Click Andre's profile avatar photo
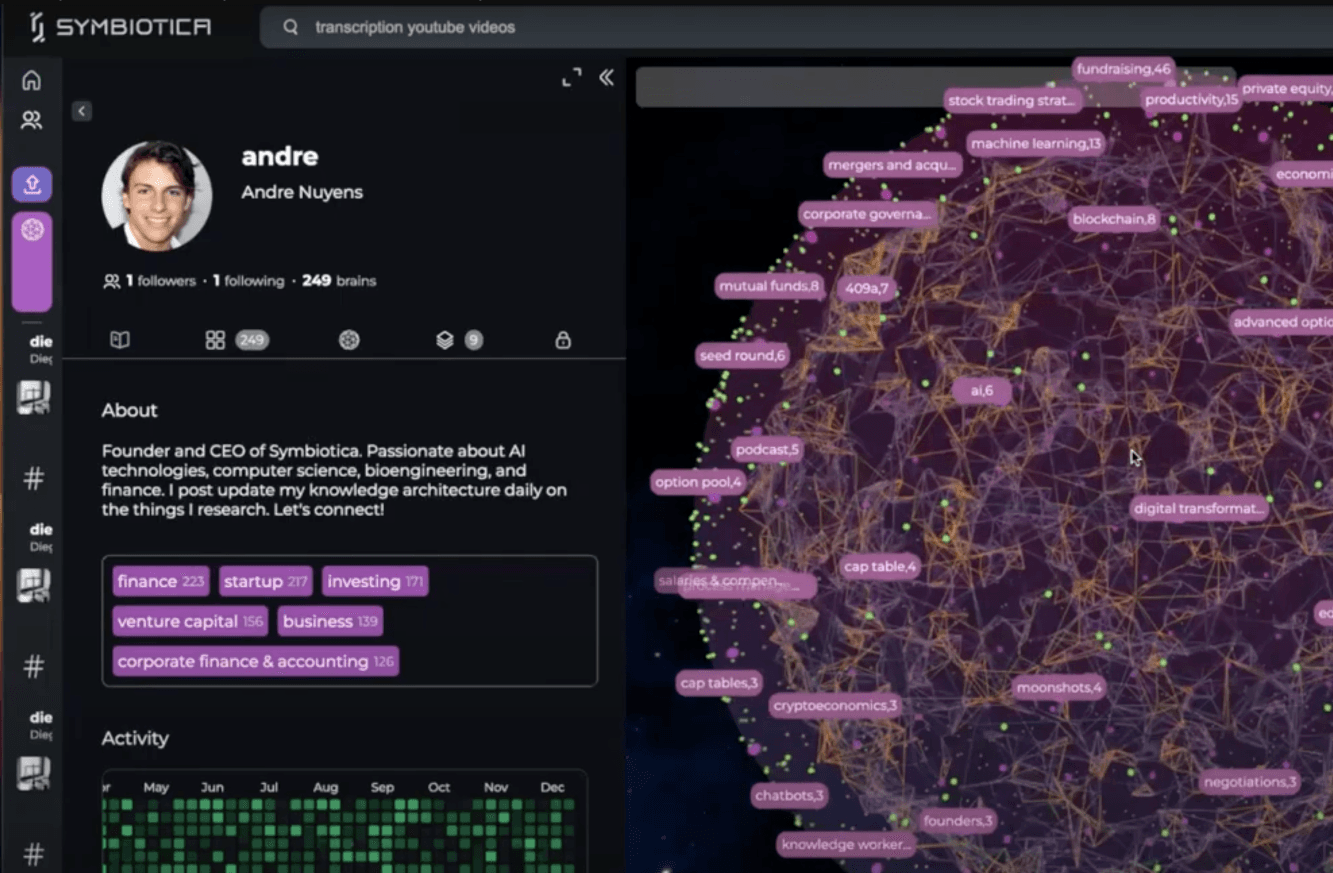 [157, 195]
